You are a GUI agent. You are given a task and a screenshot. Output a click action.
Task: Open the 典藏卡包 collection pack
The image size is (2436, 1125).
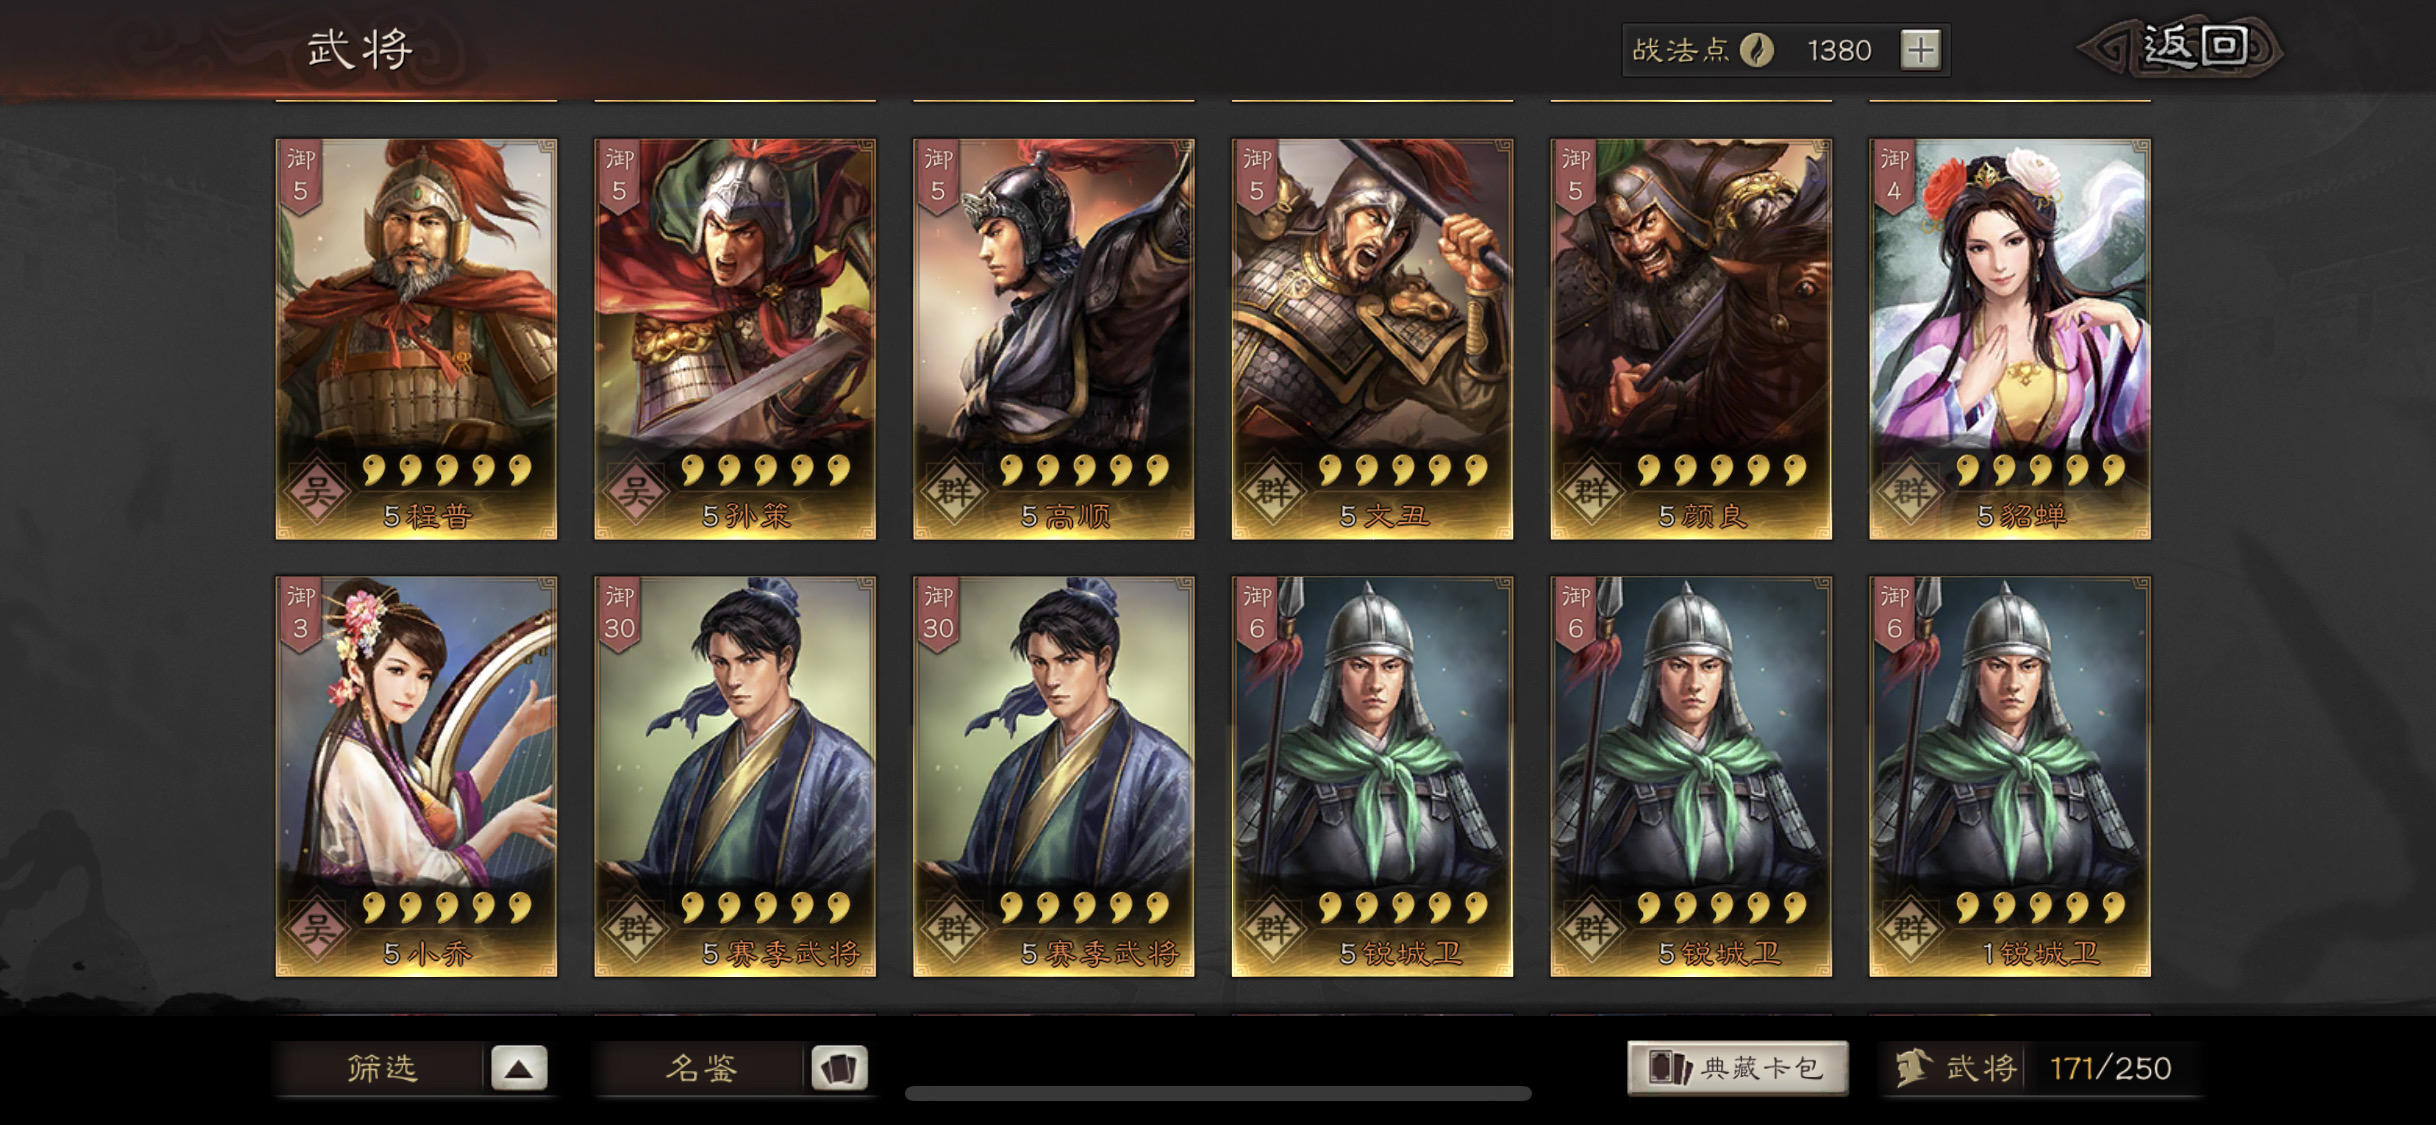pyautogui.click(x=1738, y=1068)
